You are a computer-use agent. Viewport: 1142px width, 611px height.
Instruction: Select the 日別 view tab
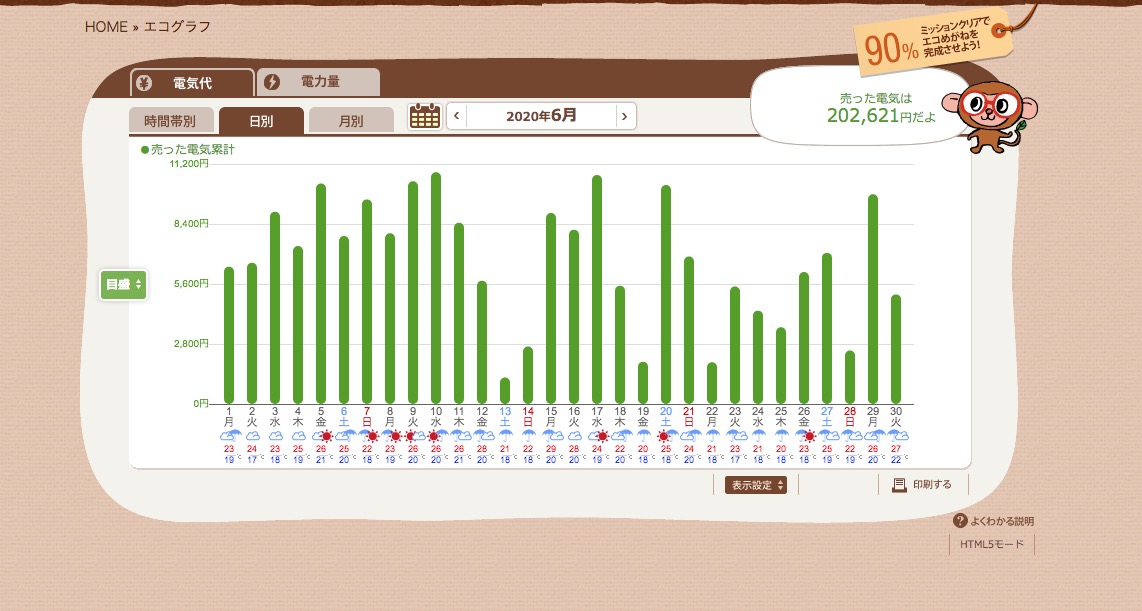(x=261, y=121)
